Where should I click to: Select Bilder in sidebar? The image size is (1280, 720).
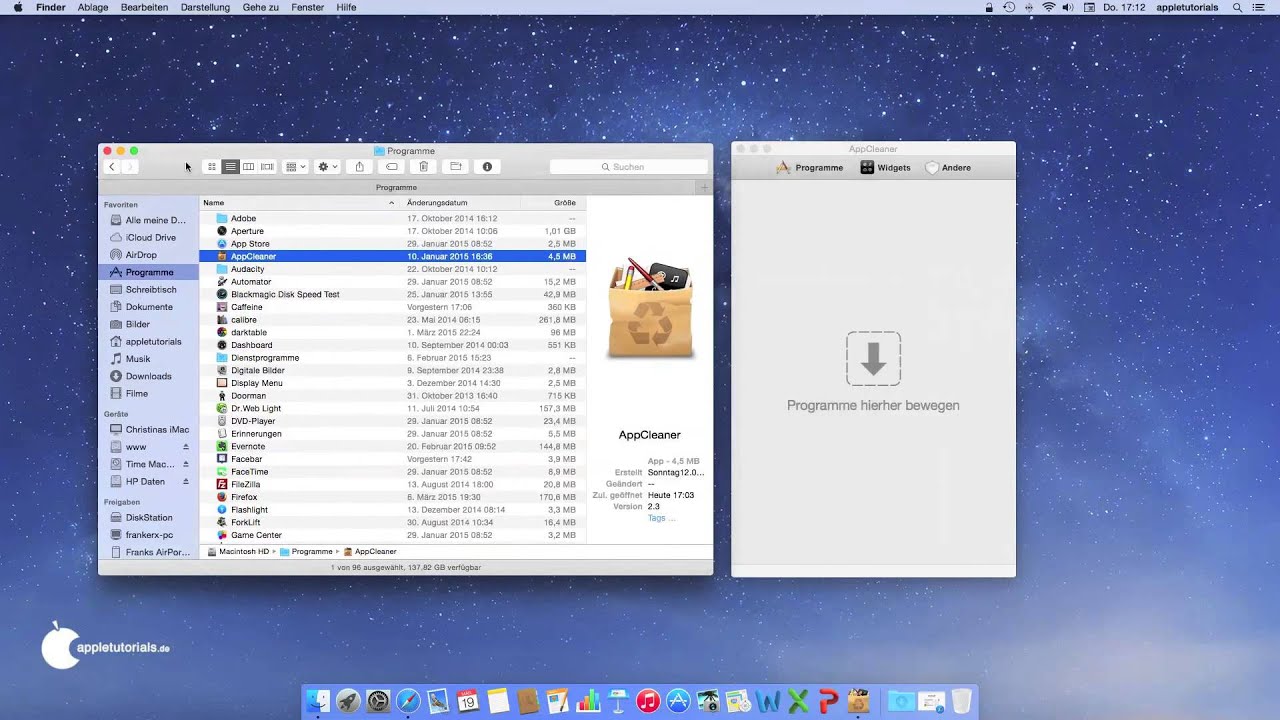point(148,324)
